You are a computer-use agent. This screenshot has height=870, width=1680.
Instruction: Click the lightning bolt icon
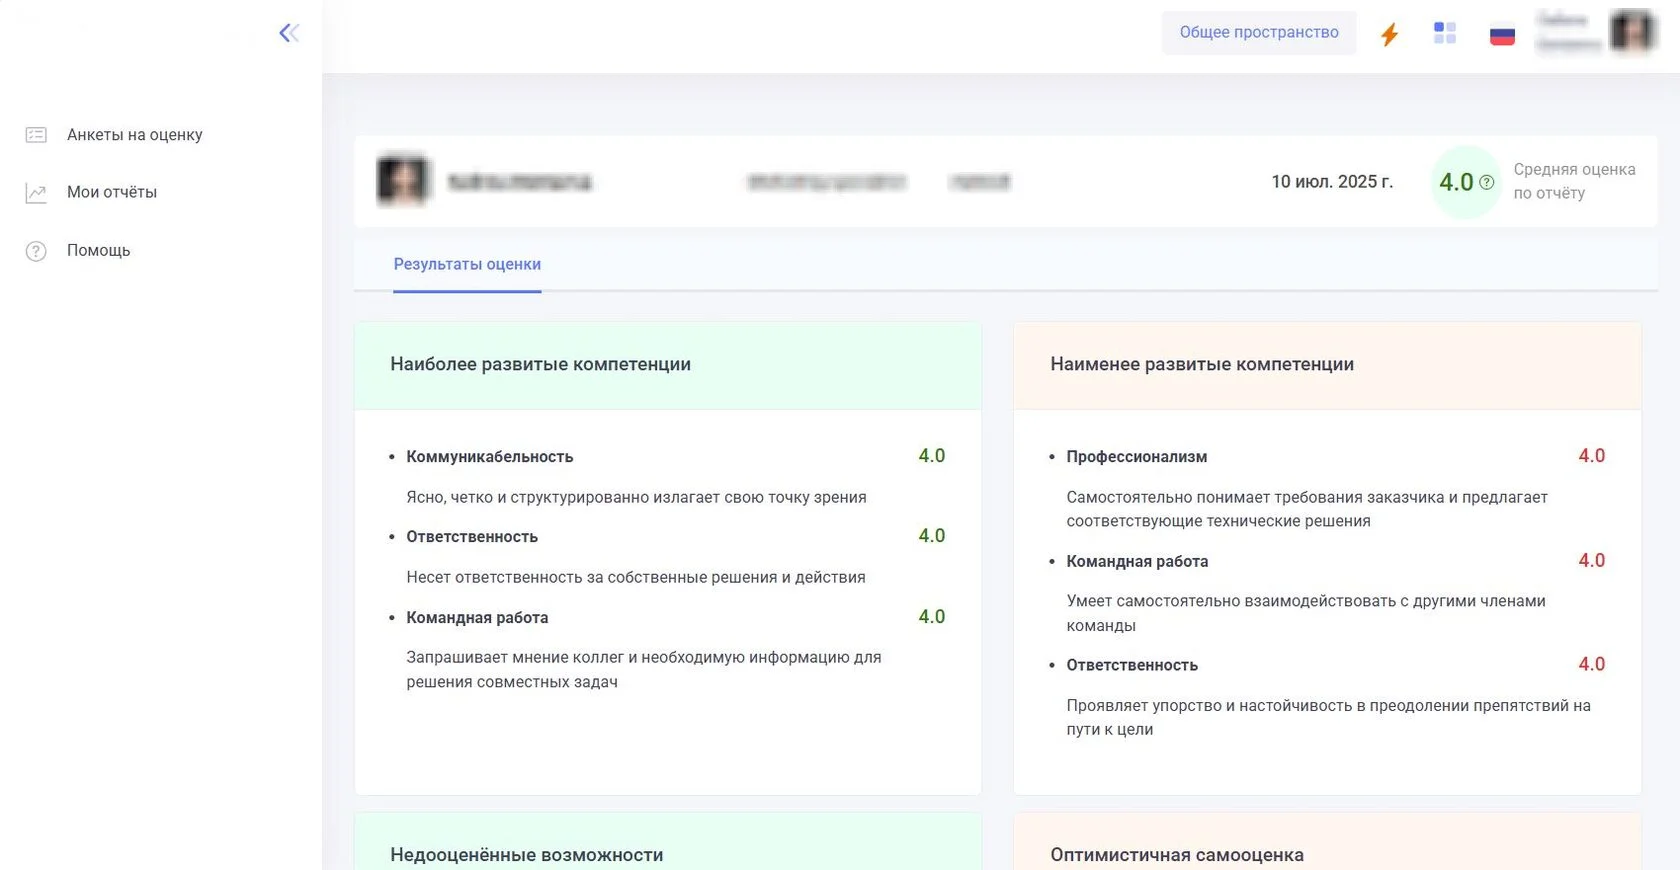[x=1389, y=35]
